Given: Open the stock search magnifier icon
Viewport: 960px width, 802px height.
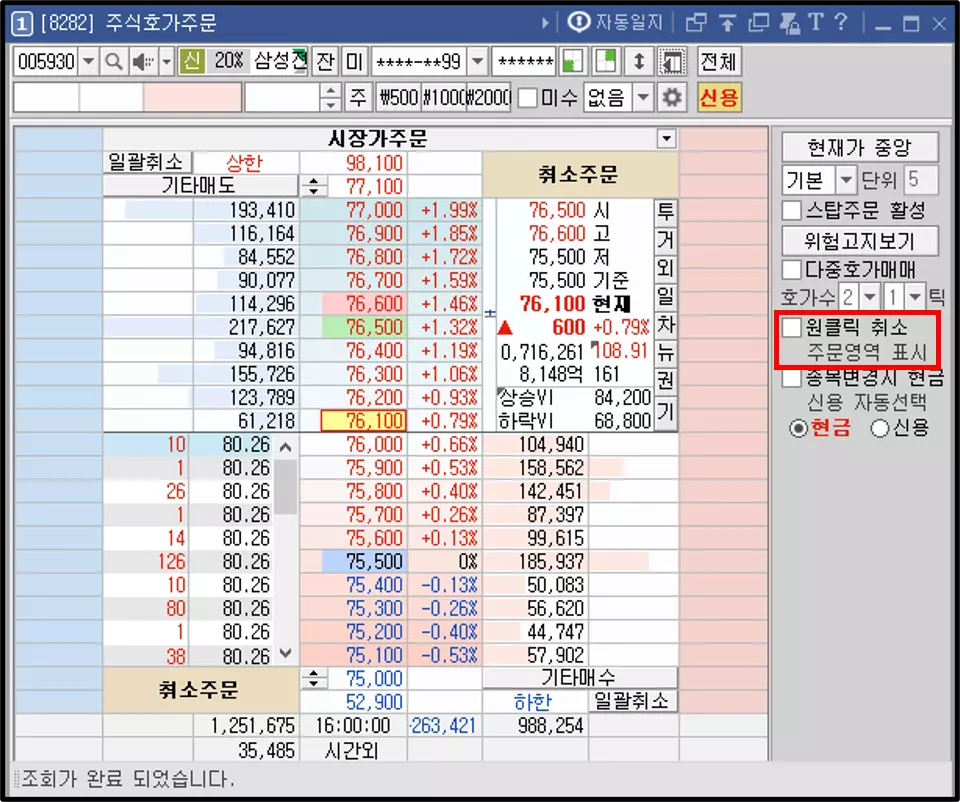Looking at the screenshot, I should 113,61.
